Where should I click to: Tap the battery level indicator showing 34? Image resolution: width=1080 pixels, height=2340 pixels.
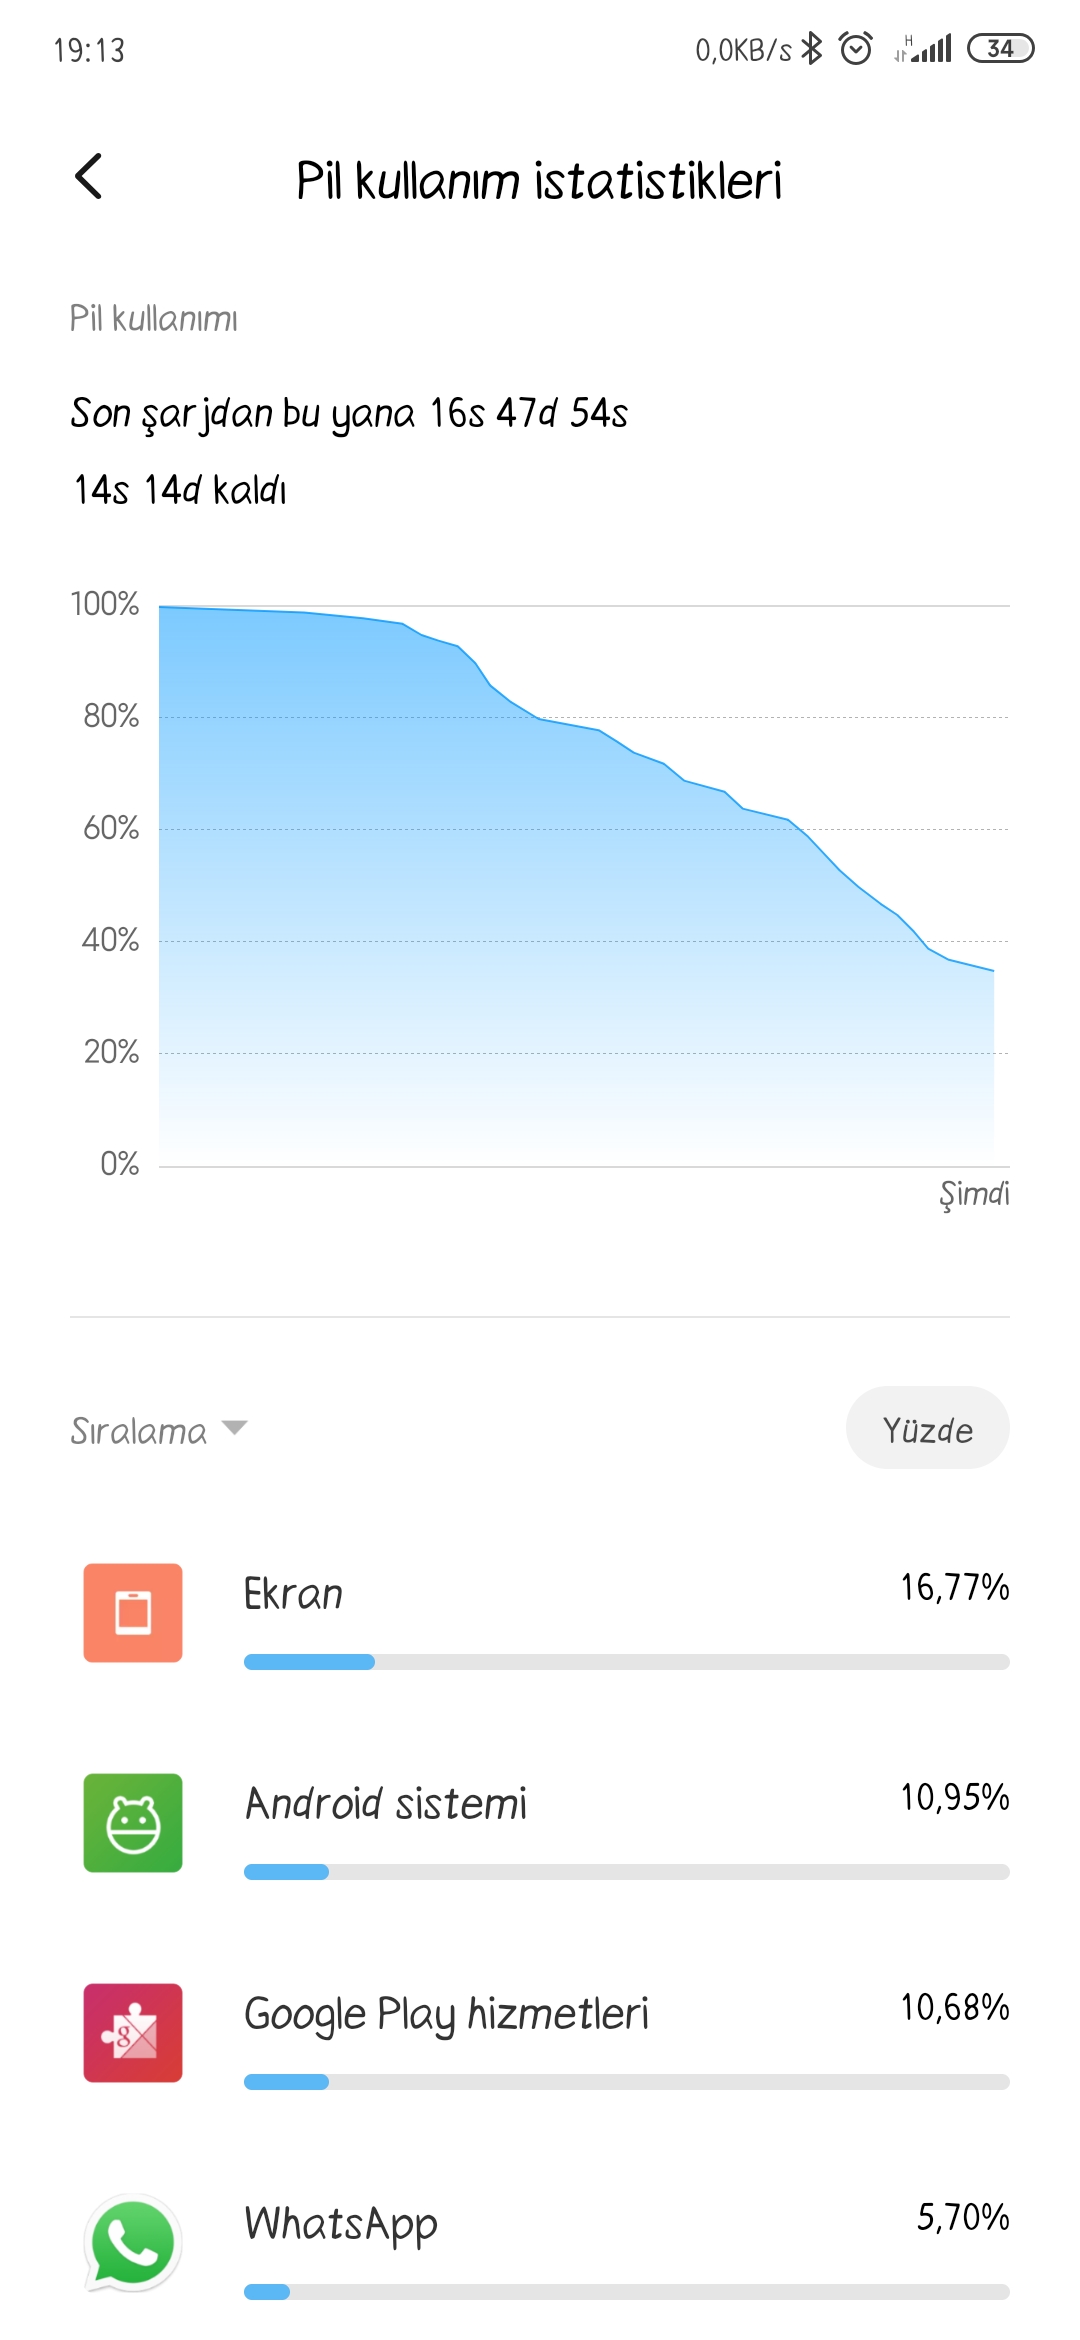pos(1001,48)
